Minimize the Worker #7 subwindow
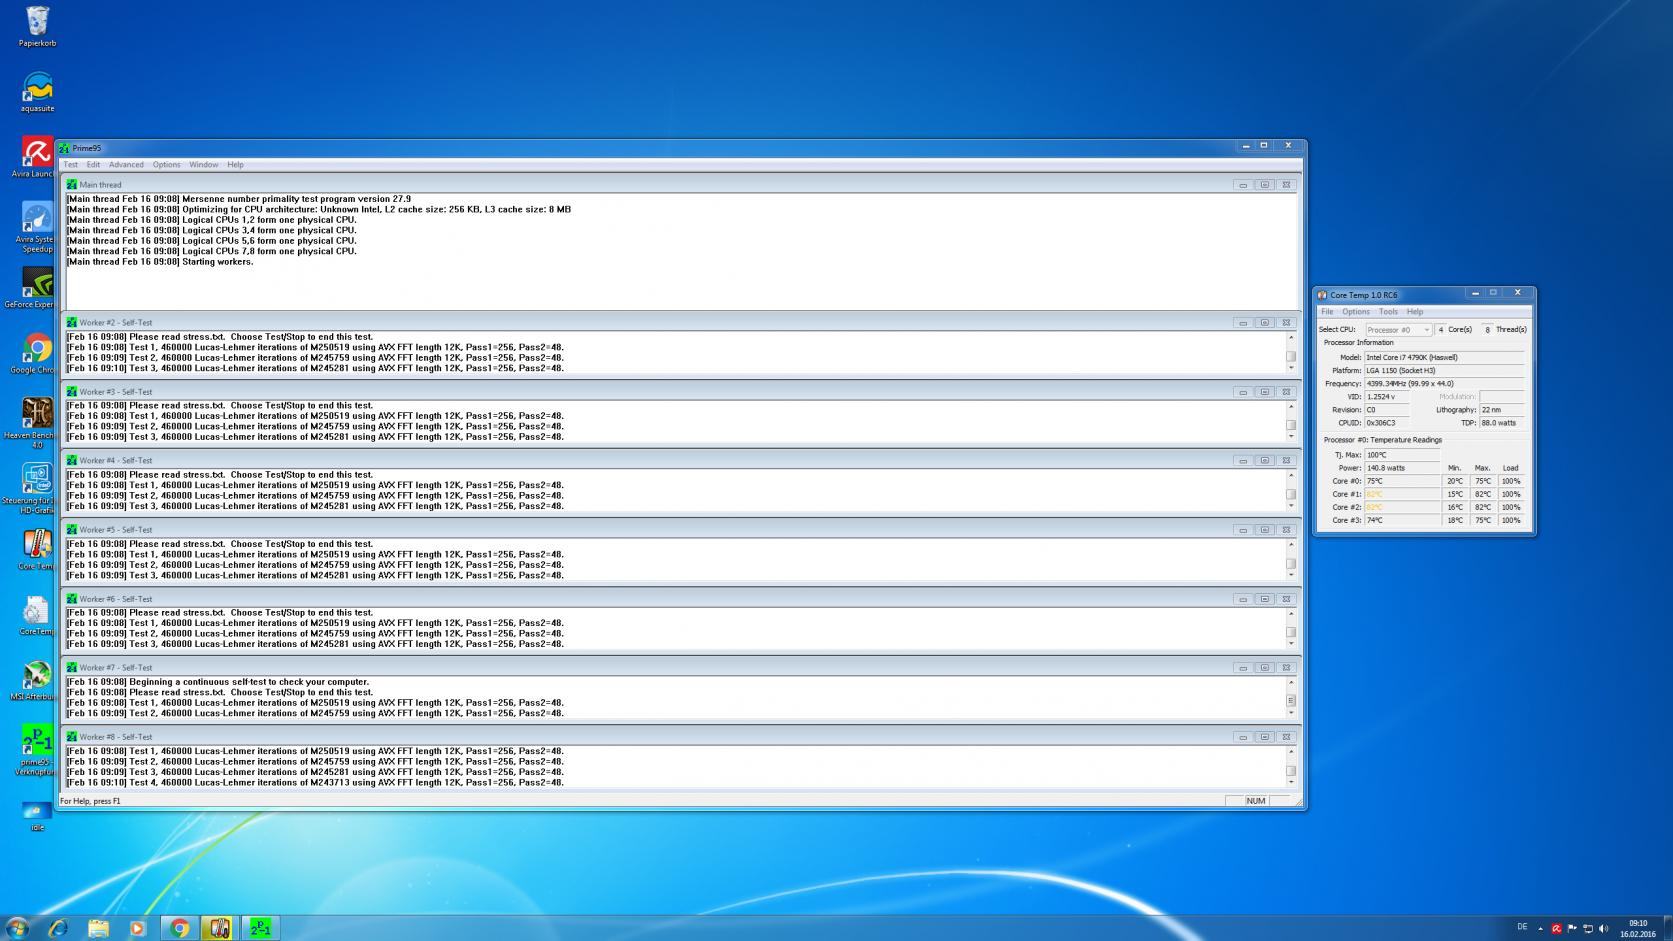The height and width of the screenshot is (941, 1673). click(x=1243, y=668)
